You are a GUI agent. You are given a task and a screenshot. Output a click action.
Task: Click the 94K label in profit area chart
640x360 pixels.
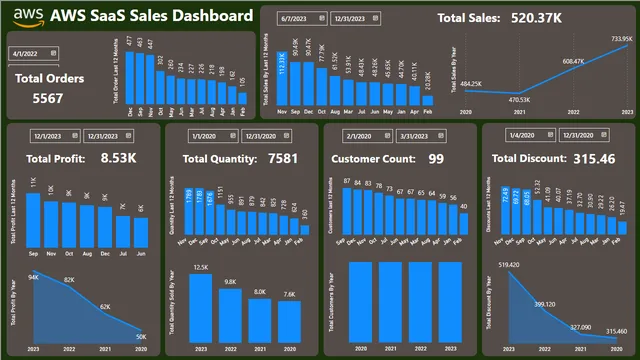[33, 277]
